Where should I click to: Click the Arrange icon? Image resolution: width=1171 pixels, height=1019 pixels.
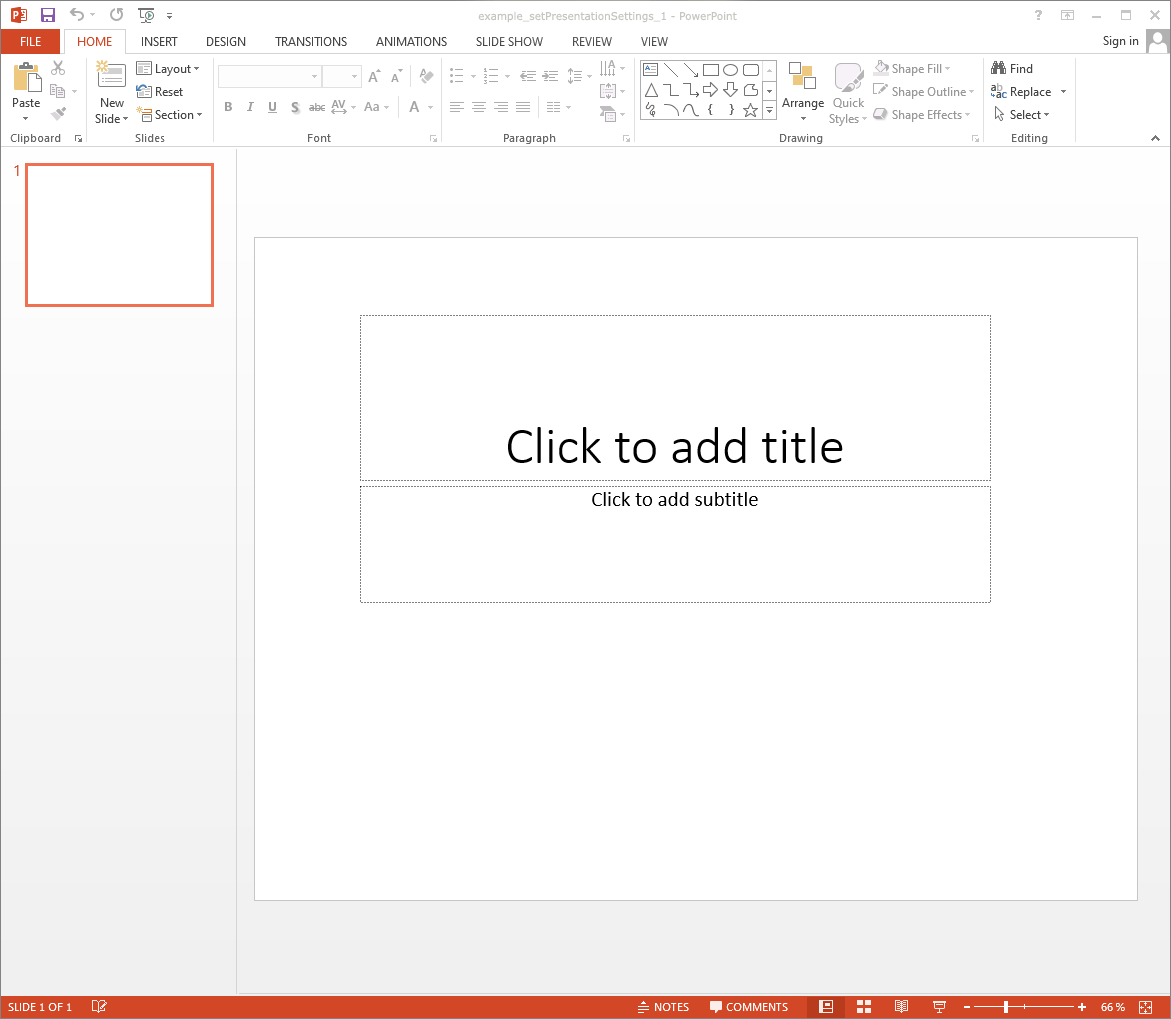click(803, 76)
